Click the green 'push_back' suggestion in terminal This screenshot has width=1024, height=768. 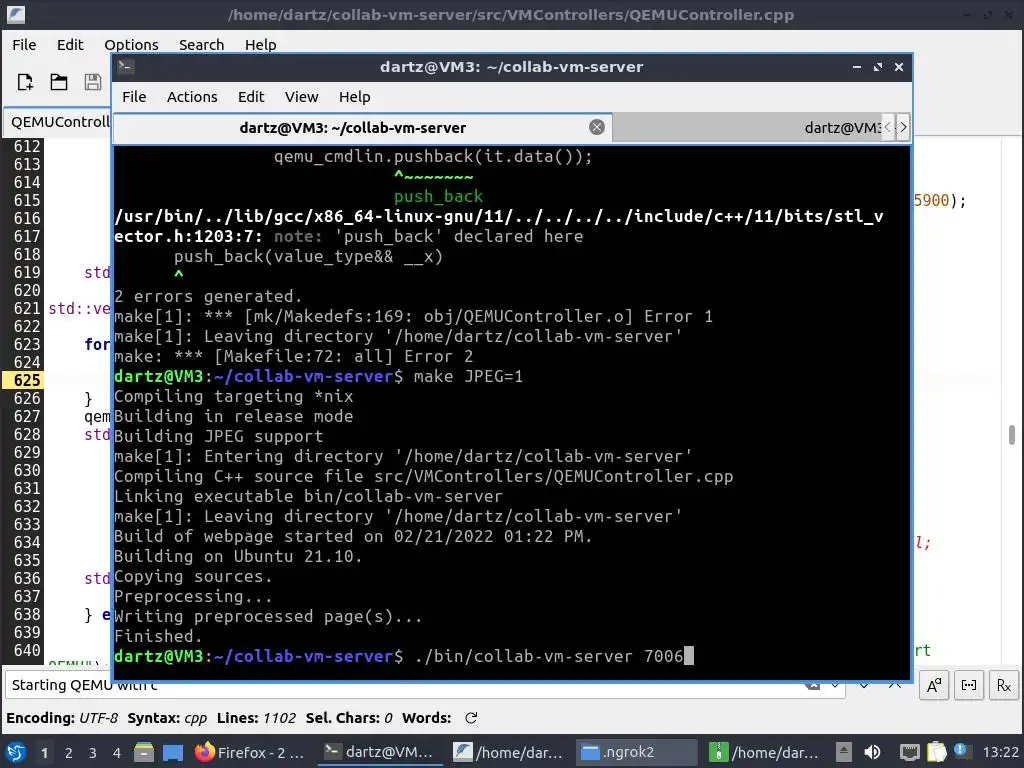point(438,197)
